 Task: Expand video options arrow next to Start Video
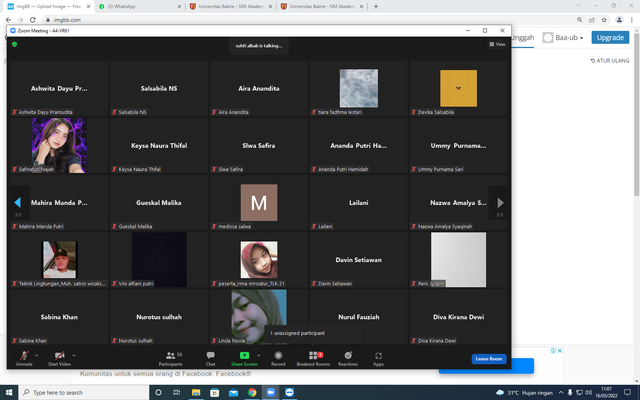click(x=74, y=356)
